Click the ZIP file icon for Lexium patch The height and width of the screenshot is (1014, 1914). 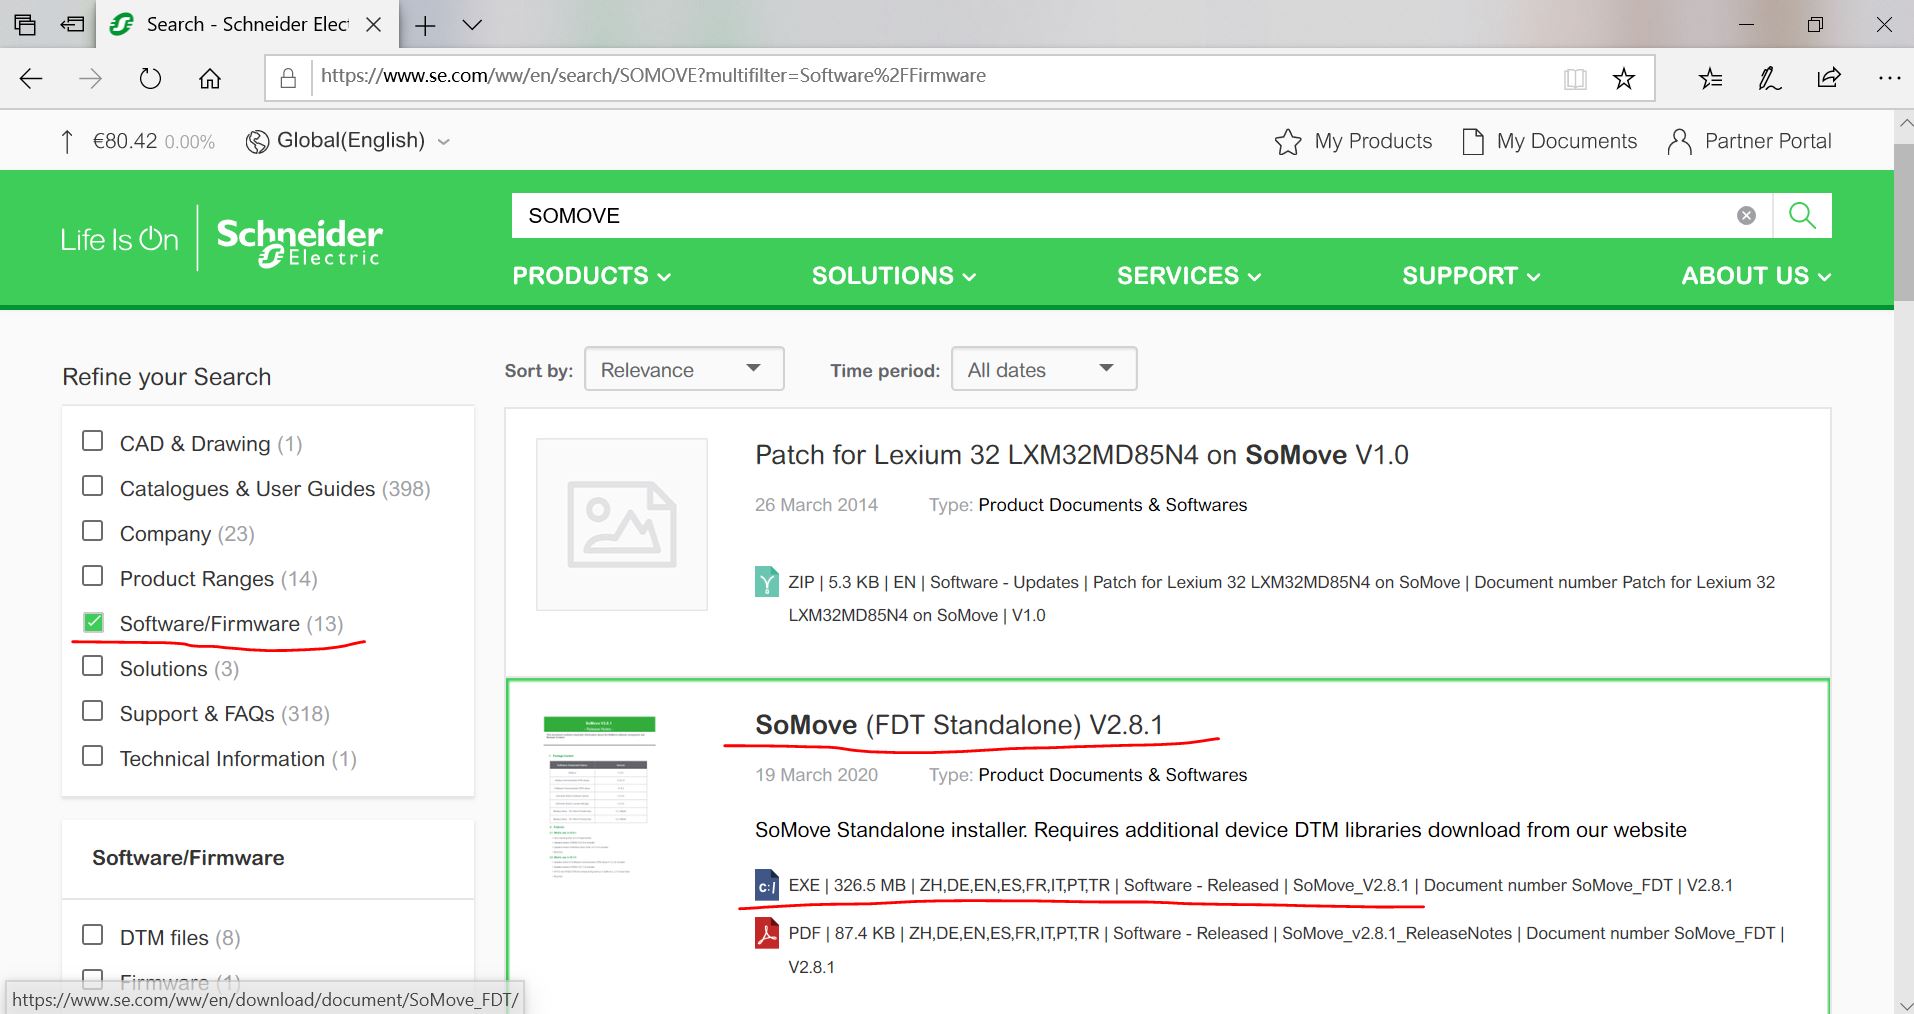click(x=766, y=582)
